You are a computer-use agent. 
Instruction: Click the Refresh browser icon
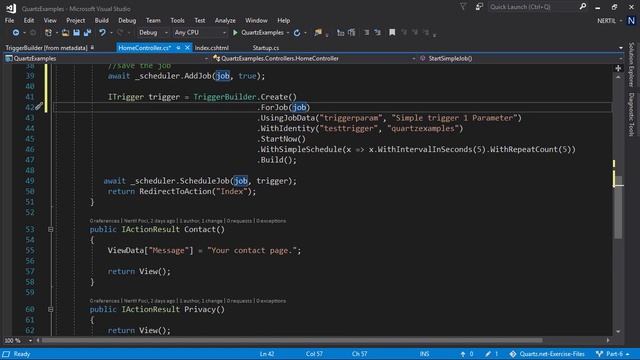[297, 33]
